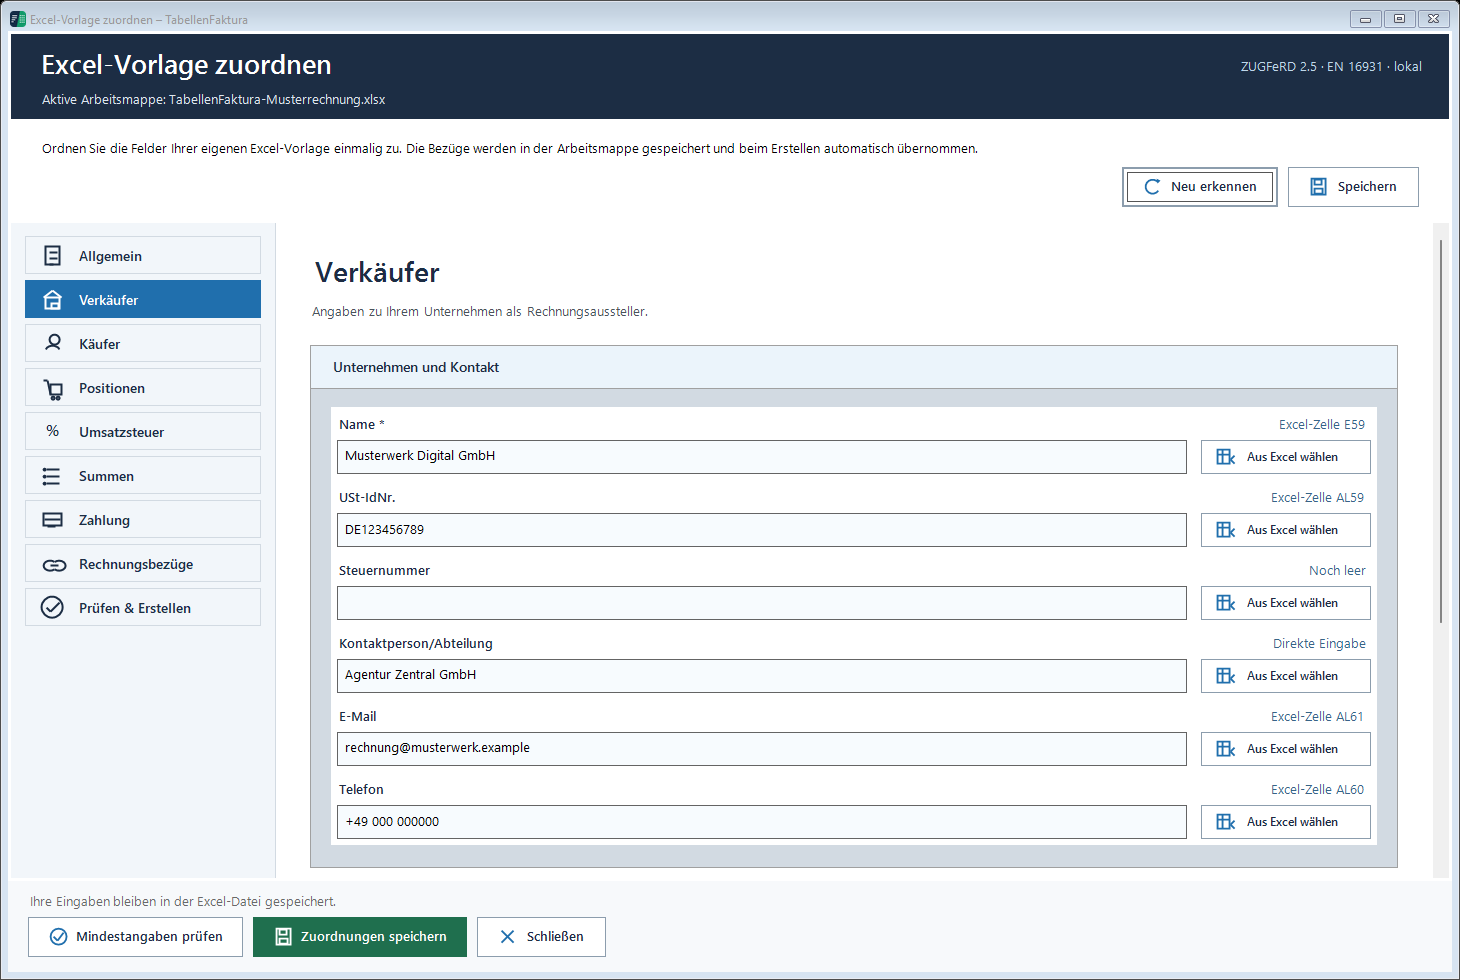Click the Excel table icon for Steuernummer row
This screenshot has height=980, width=1460.
pyautogui.click(x=1226, y=603)
